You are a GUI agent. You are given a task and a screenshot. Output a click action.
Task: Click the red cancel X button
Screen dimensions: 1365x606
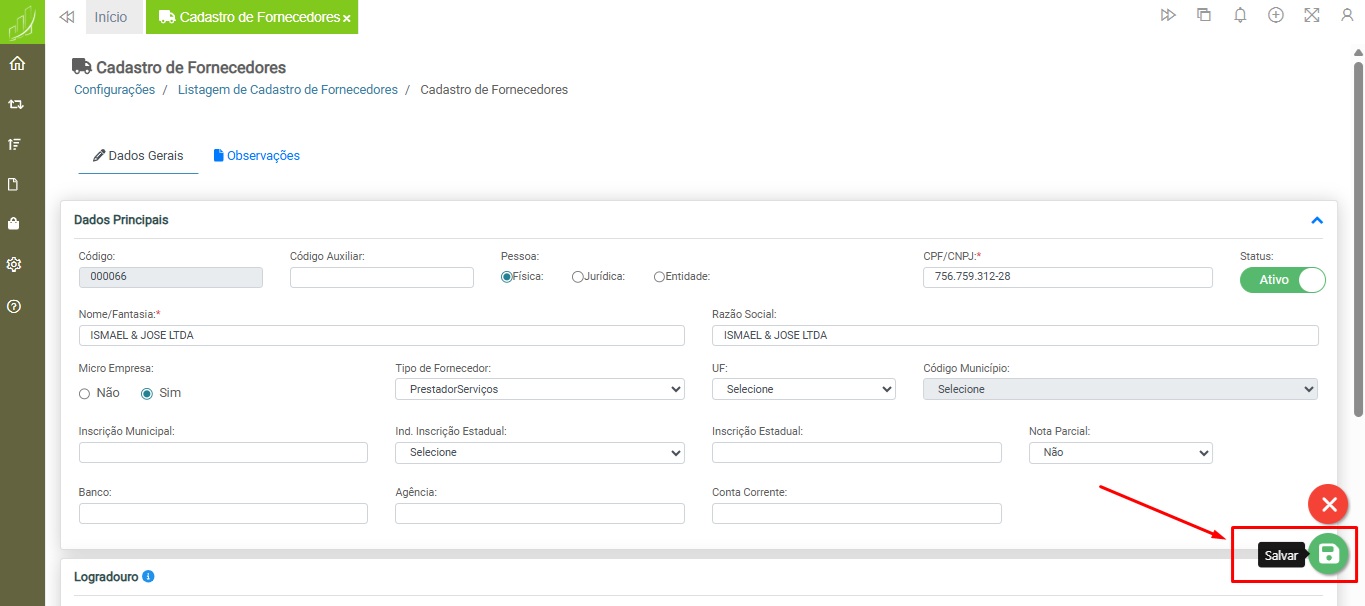1329,505
